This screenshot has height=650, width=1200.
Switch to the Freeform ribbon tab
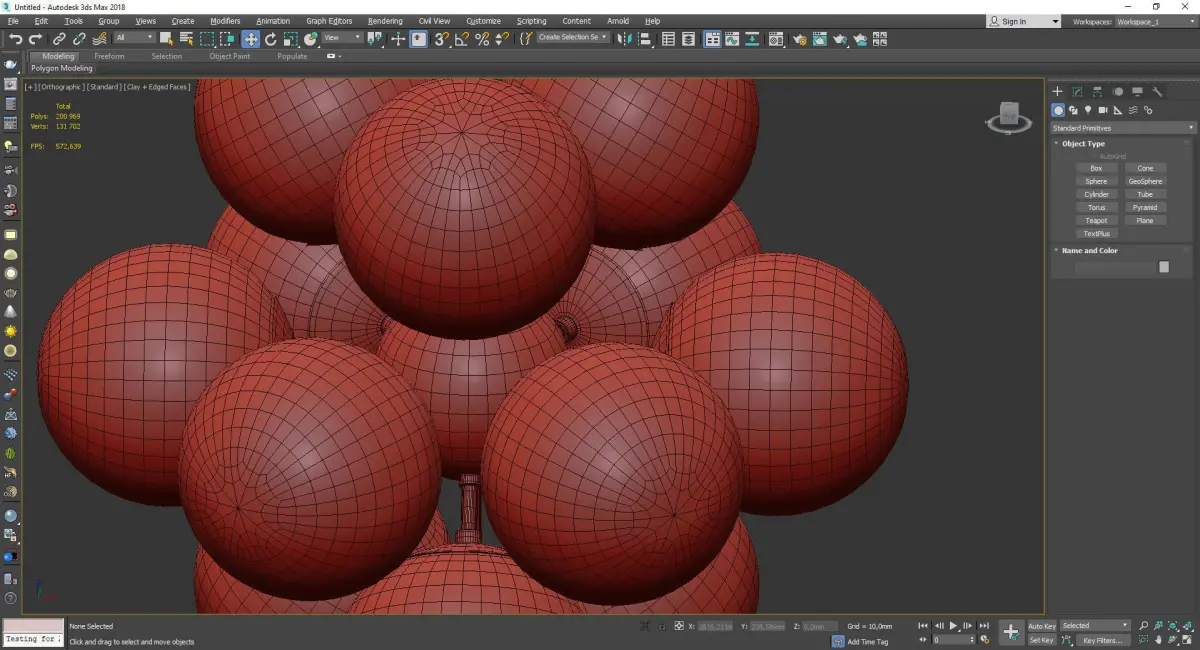[x=109, y=56]
